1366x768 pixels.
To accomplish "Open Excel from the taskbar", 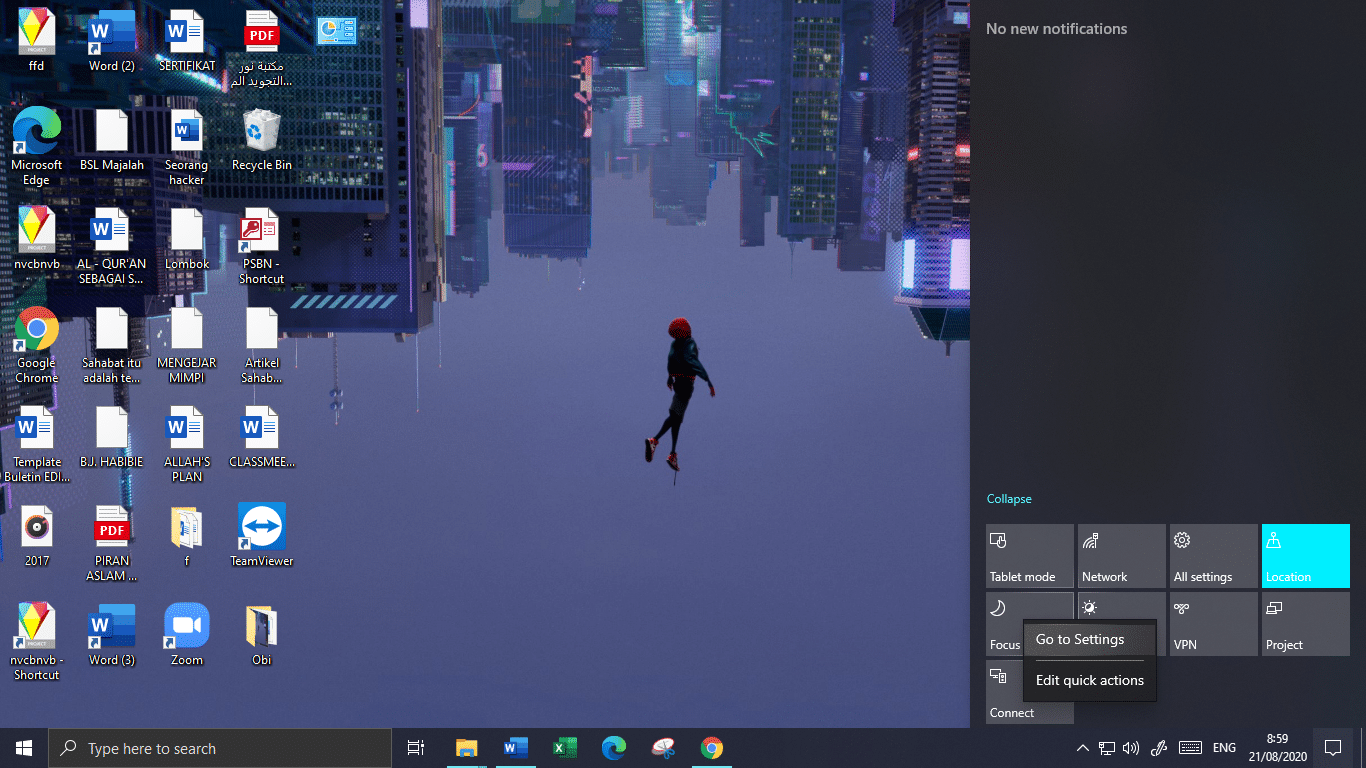I will (x=565, y=748).
